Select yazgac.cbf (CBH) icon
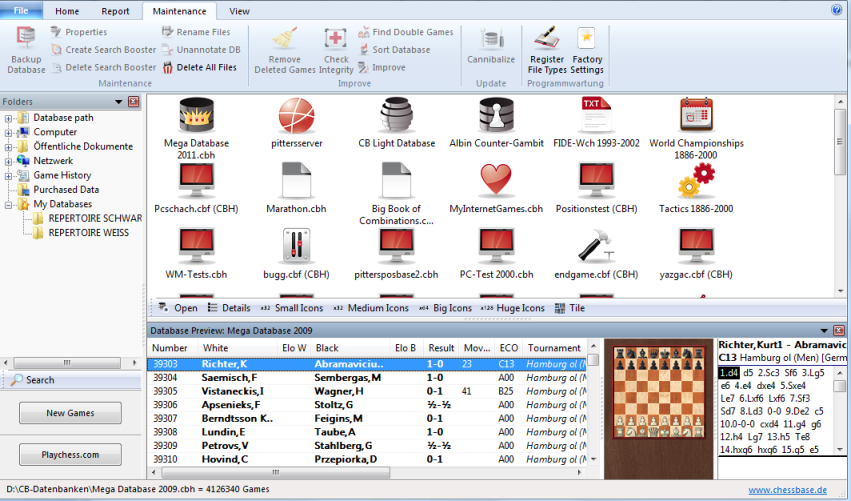 click(x=696, y=246)
